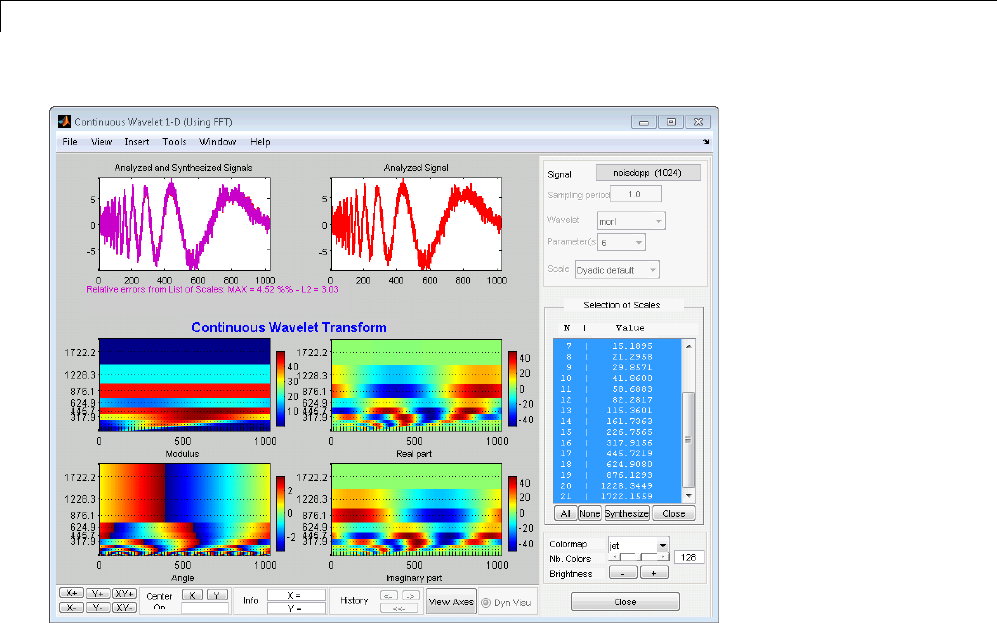Click the X+ zoom button
The image size is (997, 623).
click(70, 593)
